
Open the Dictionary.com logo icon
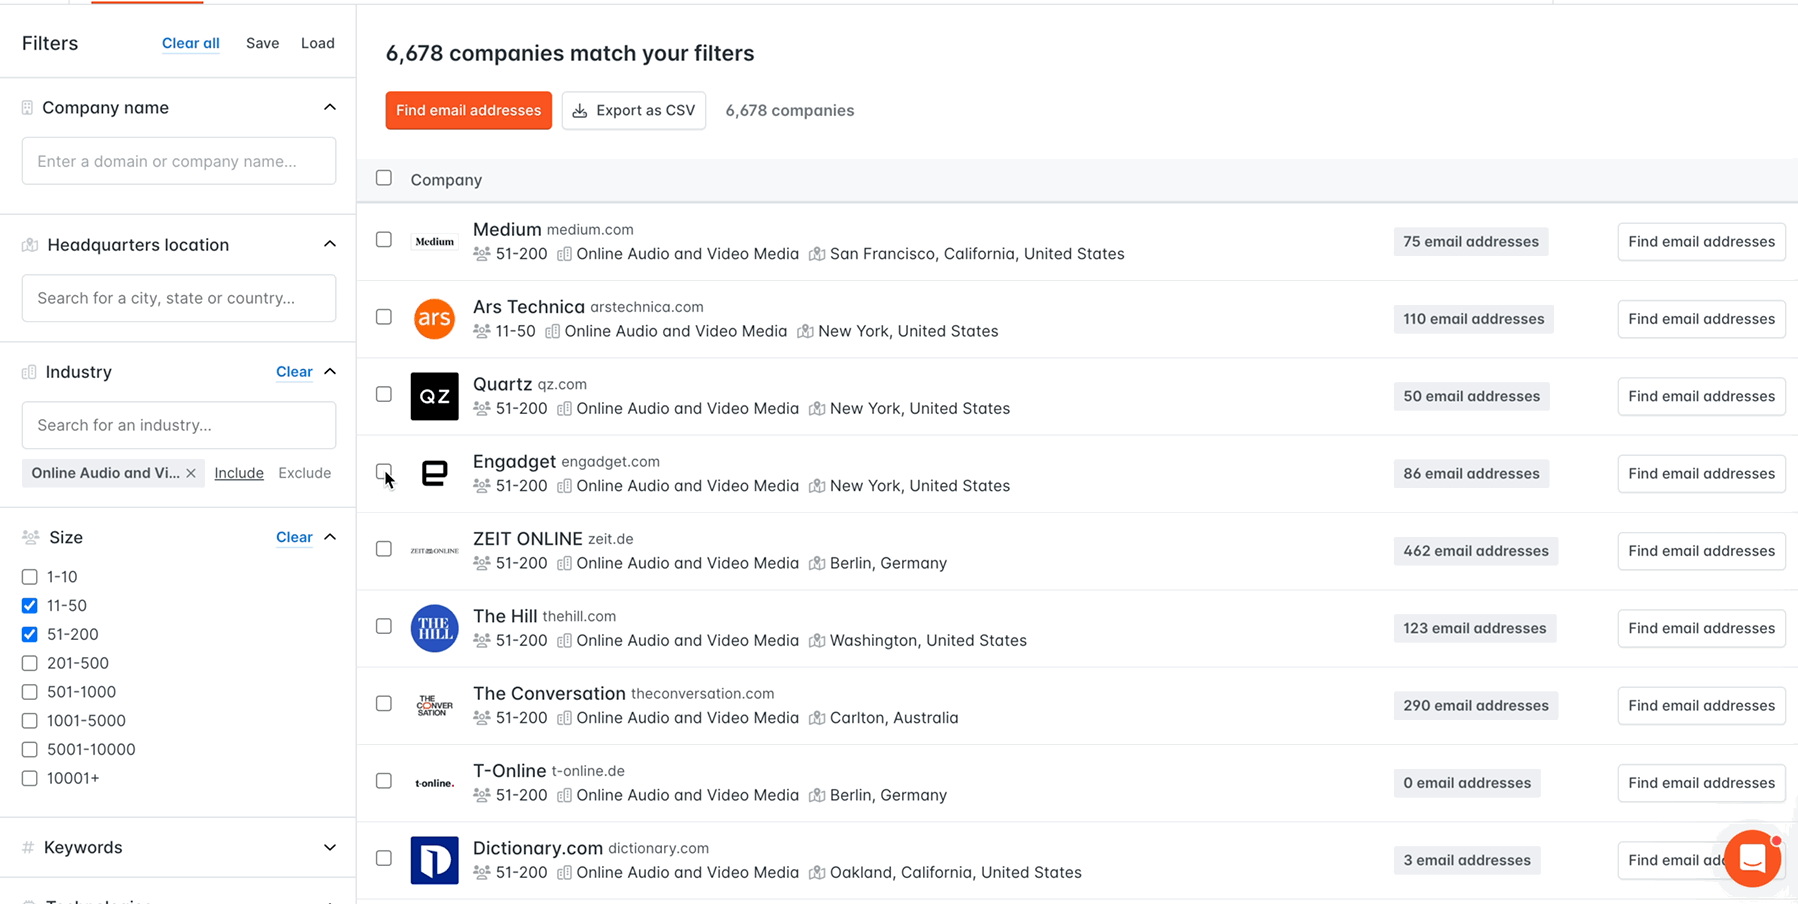(434, 860)
